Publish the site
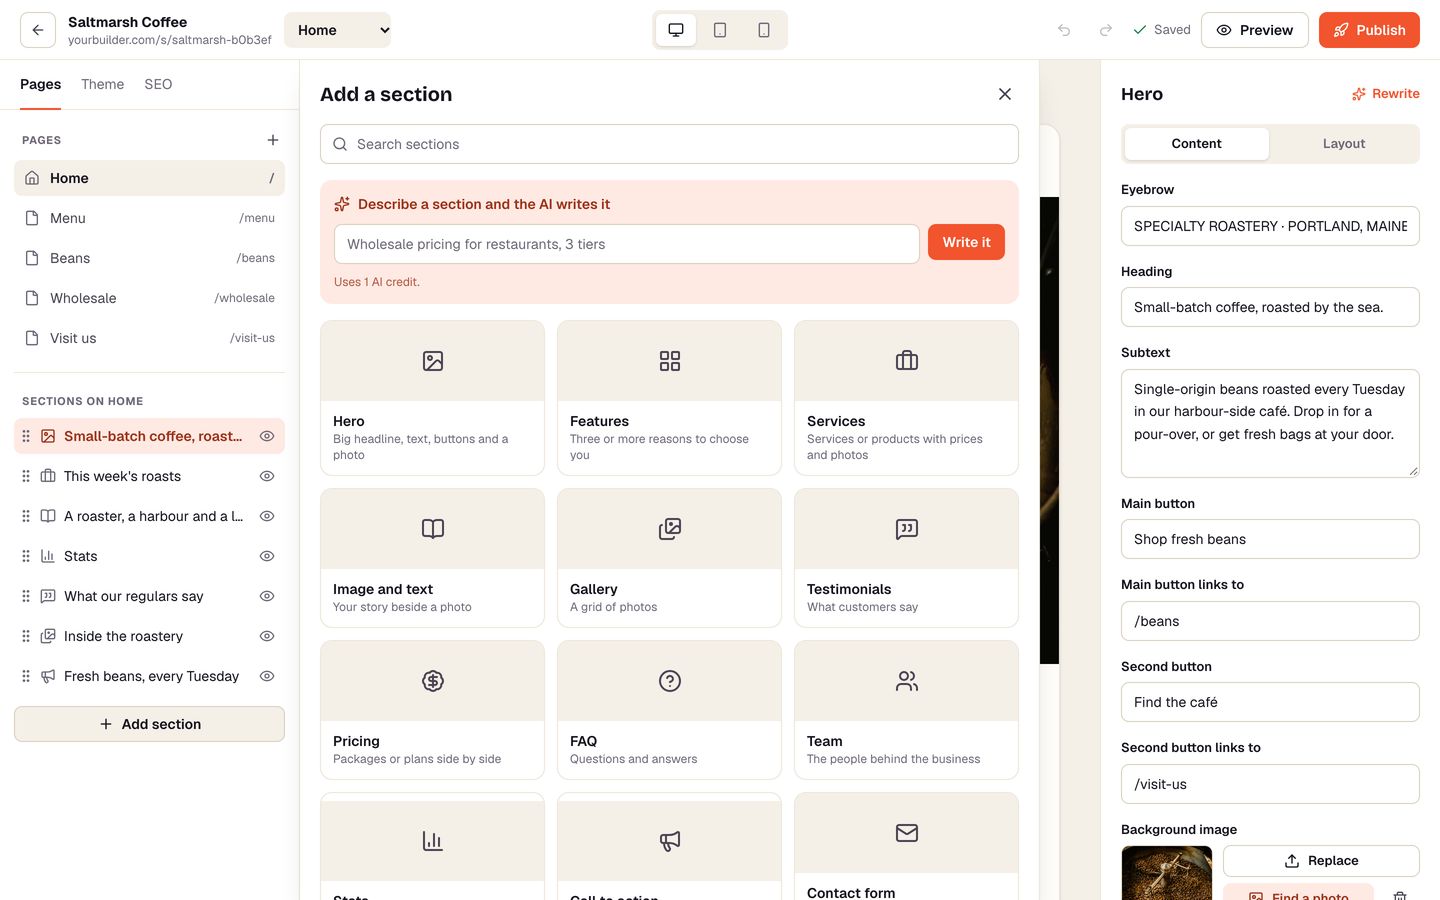 click(1369, 30)
